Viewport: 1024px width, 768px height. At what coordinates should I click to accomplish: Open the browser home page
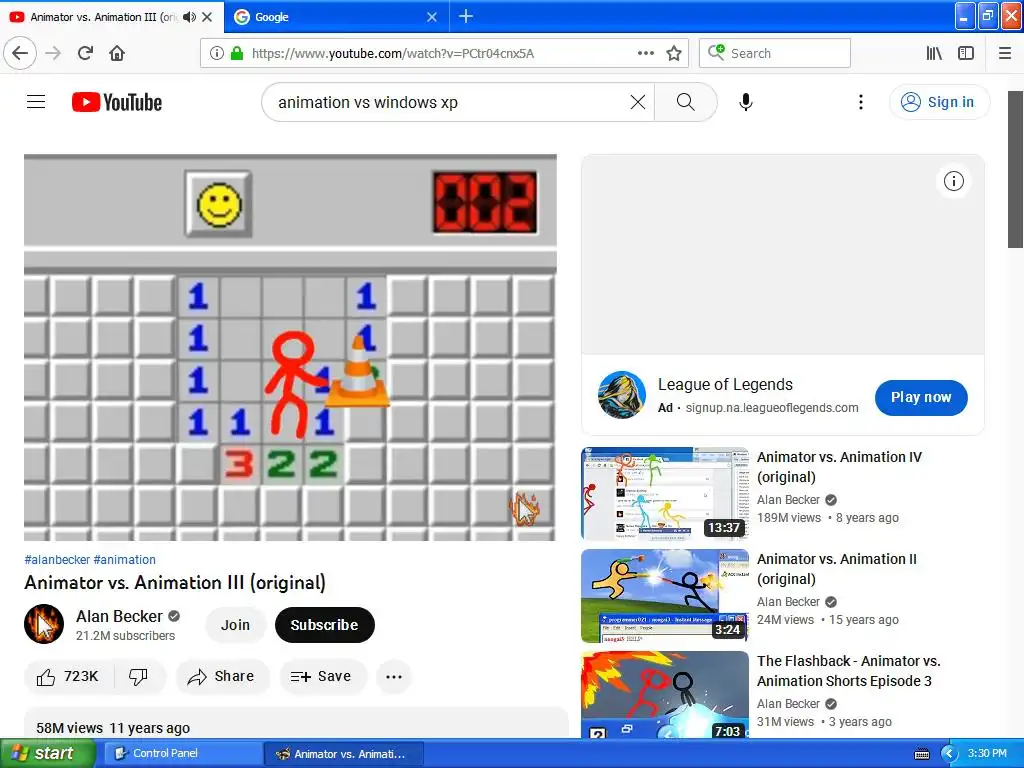click(x=117, y=53)
